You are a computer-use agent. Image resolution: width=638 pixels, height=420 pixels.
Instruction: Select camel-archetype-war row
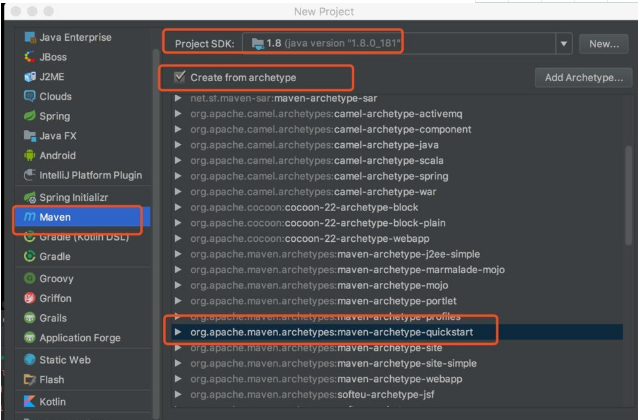click(397, 192)
